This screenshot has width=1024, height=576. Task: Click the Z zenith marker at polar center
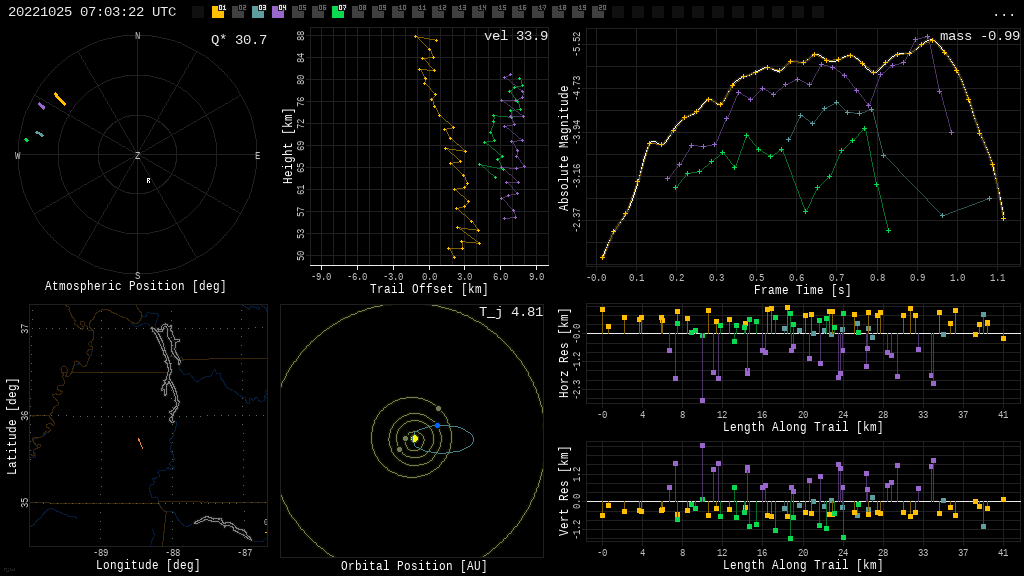pyautogui.click(x=138, y=156)
